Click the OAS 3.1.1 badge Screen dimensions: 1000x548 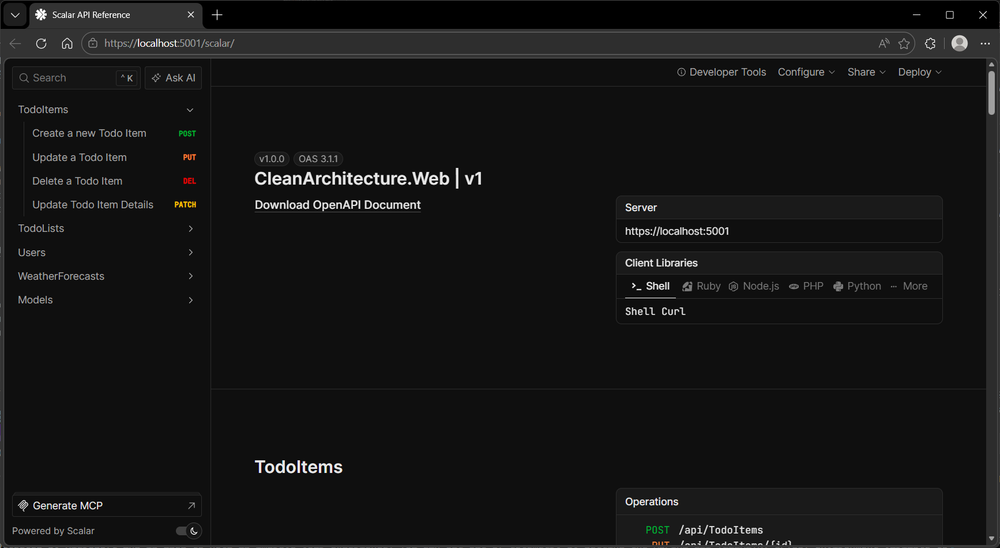pos(318,159)
